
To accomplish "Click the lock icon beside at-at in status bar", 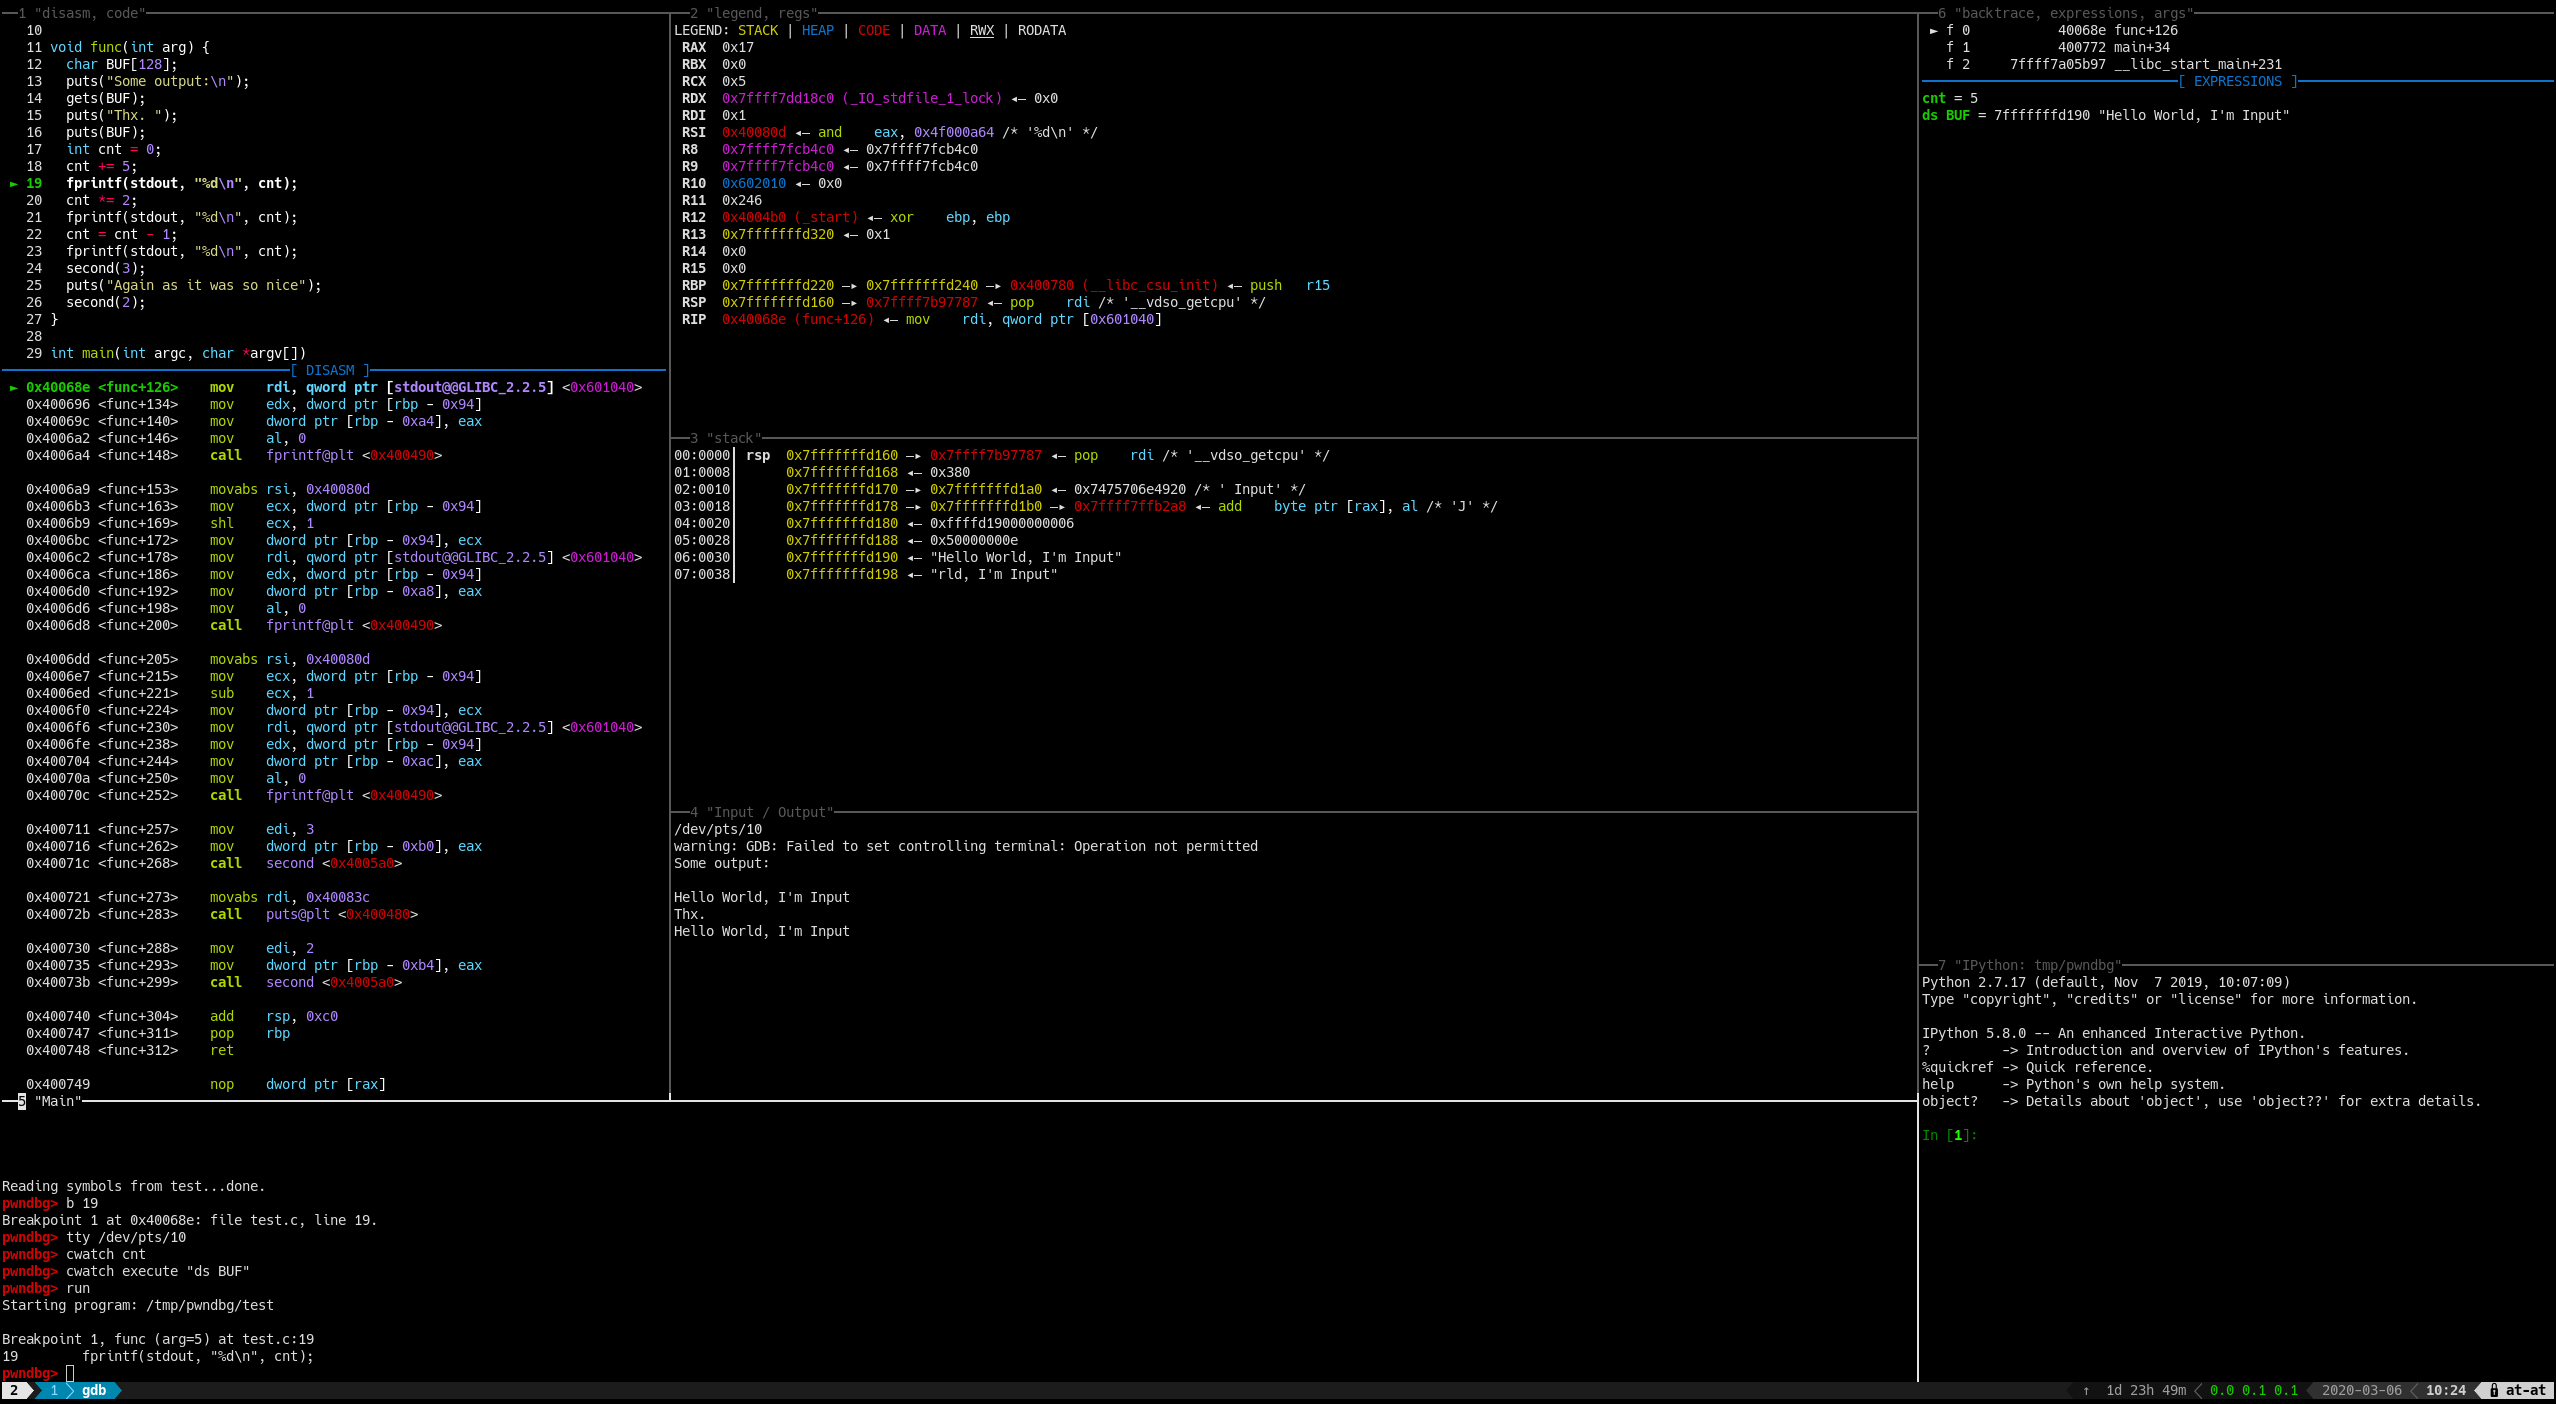I will pyautogui.click(x=2494, y=1391).
